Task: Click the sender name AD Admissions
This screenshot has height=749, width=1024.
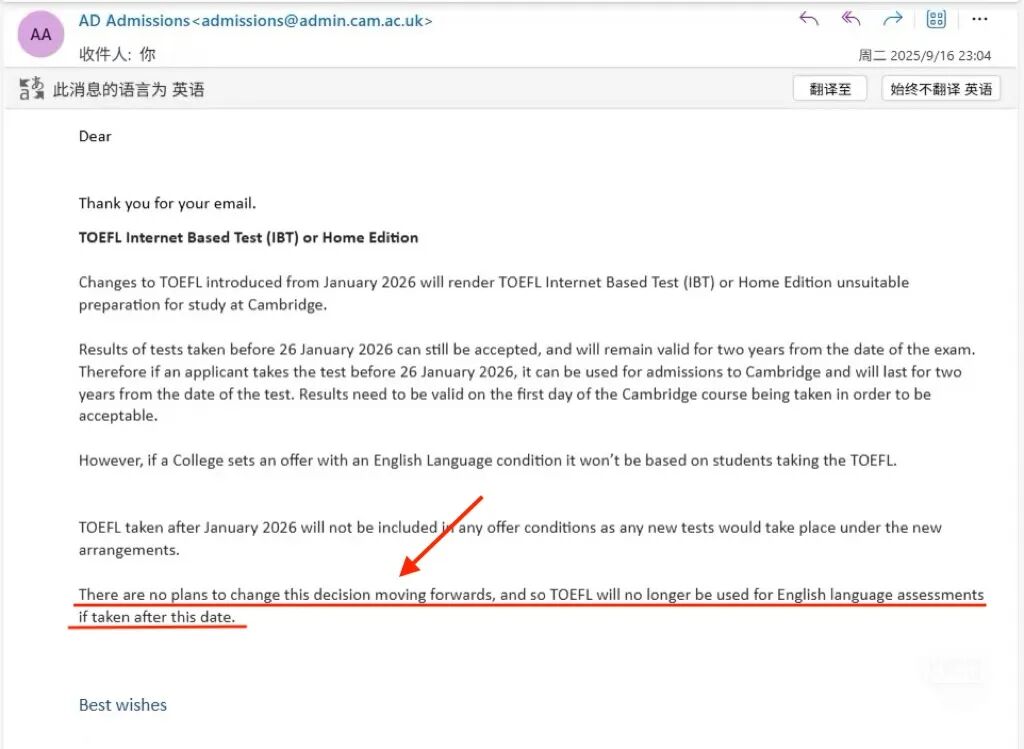Action: (x=134, y=21)
